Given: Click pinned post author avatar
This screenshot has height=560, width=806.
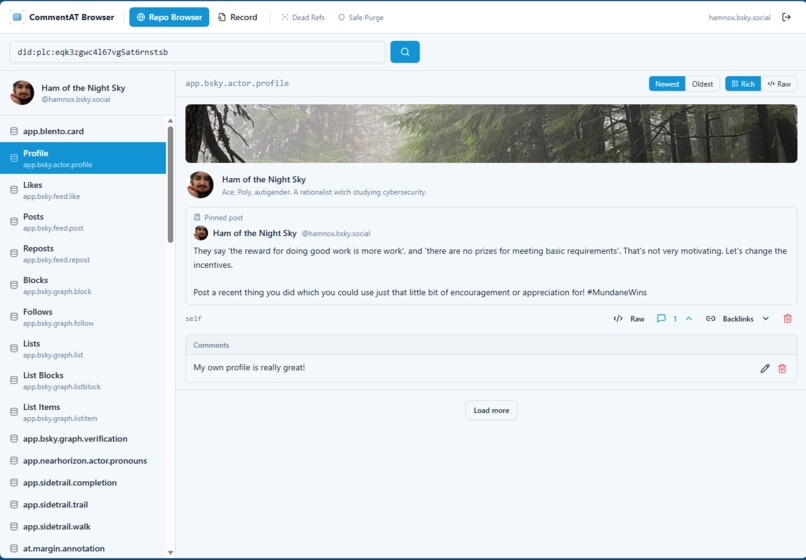Looking at the screenshot, I should 201,233.
